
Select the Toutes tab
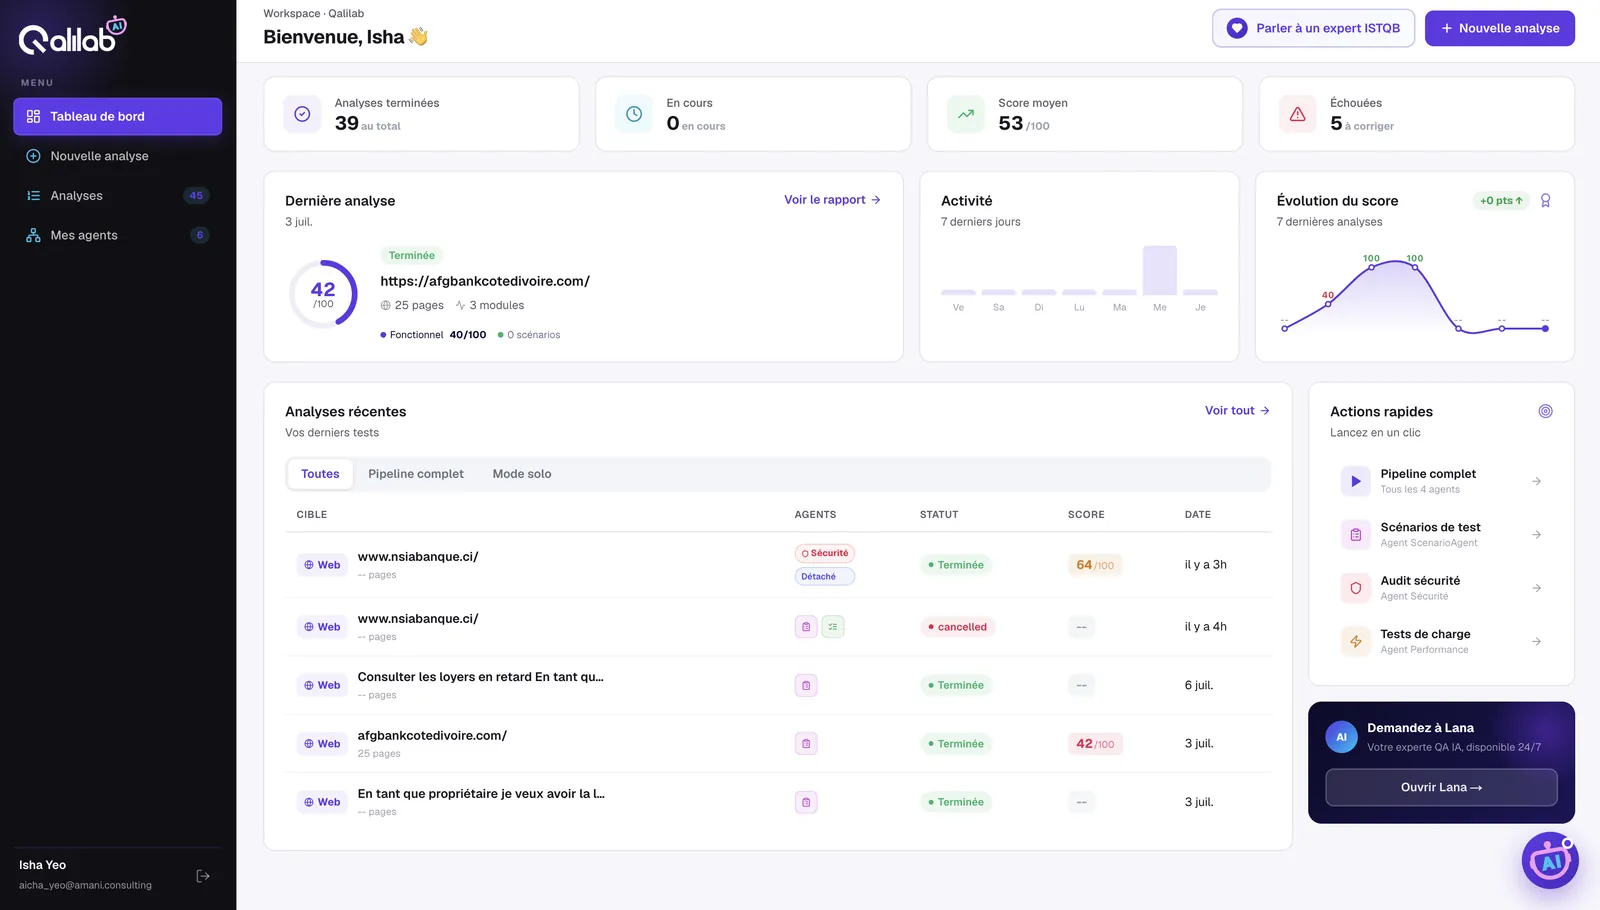320,474
